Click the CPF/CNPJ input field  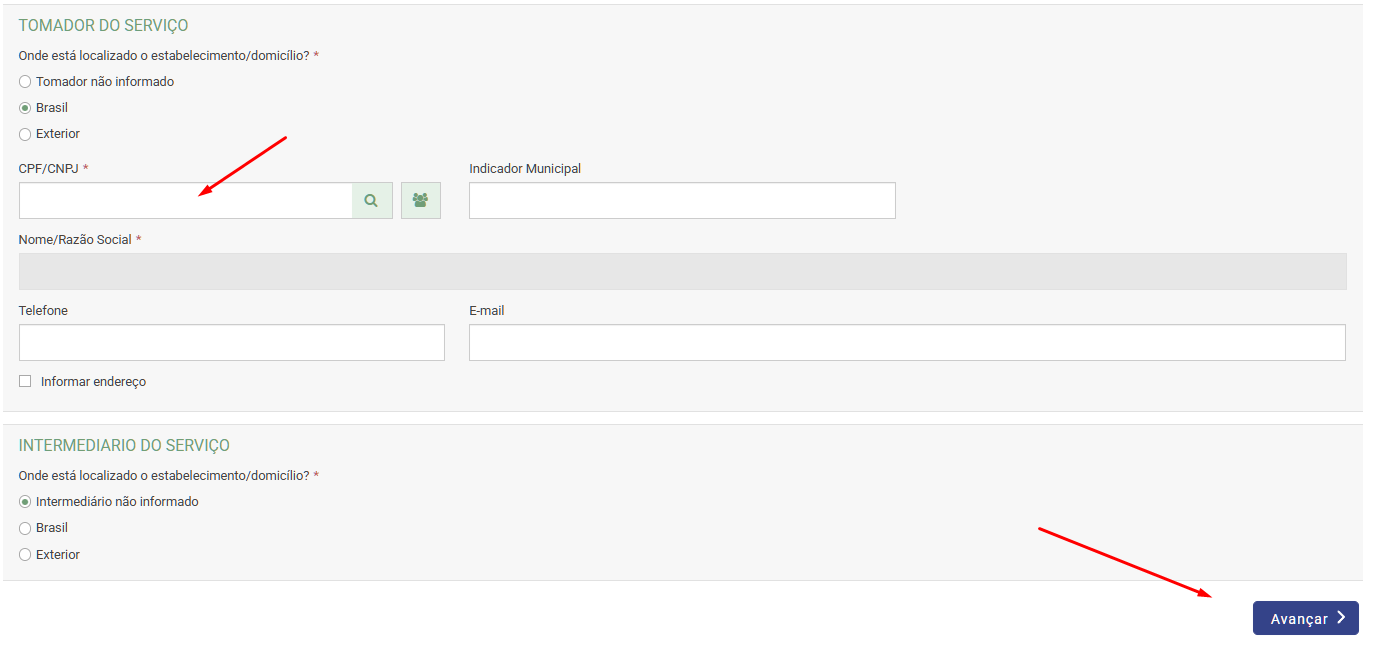(185, 201)
